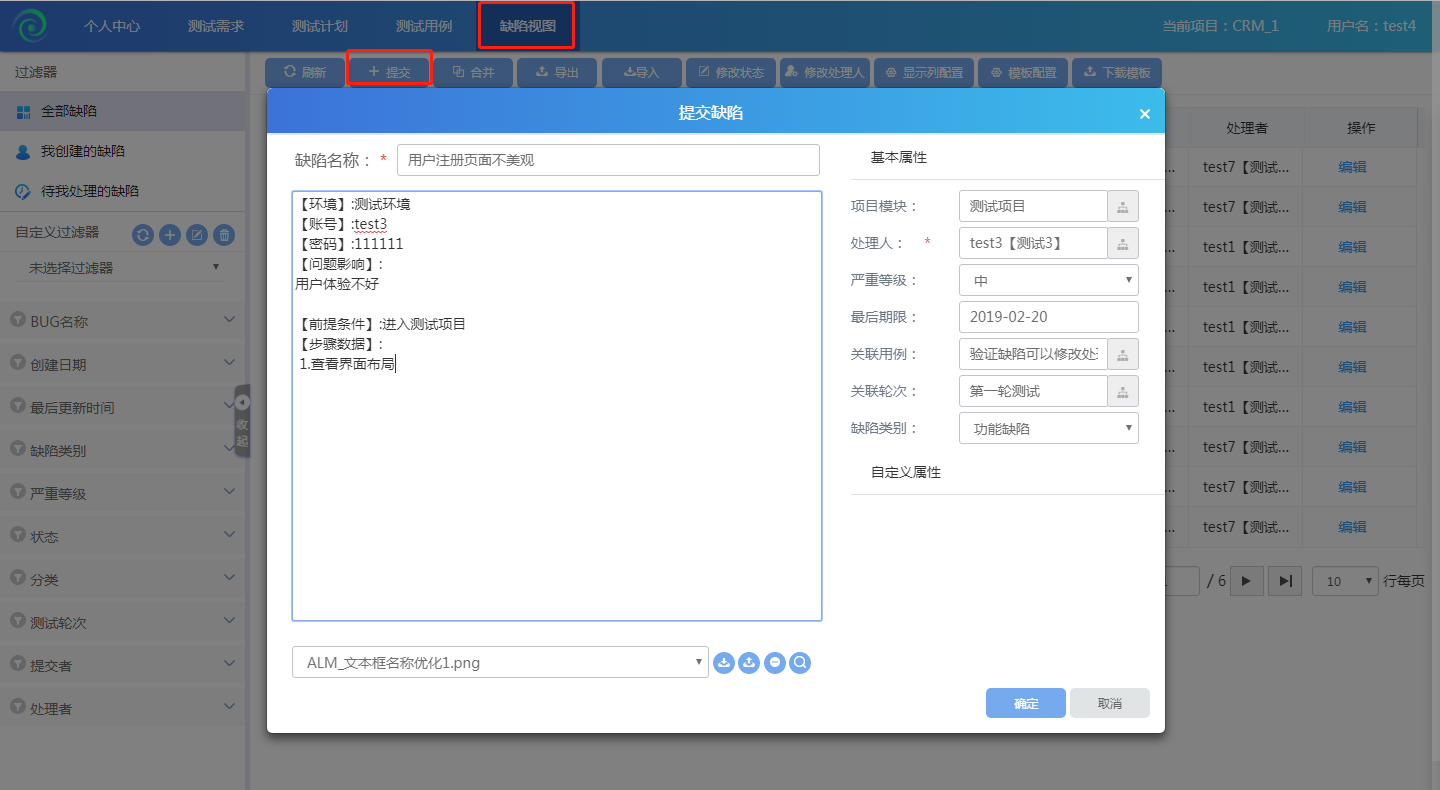This screenshot has width=1440, height=790.
Task: Open the 关联用例 picker icon
Action: point(1123,354)
